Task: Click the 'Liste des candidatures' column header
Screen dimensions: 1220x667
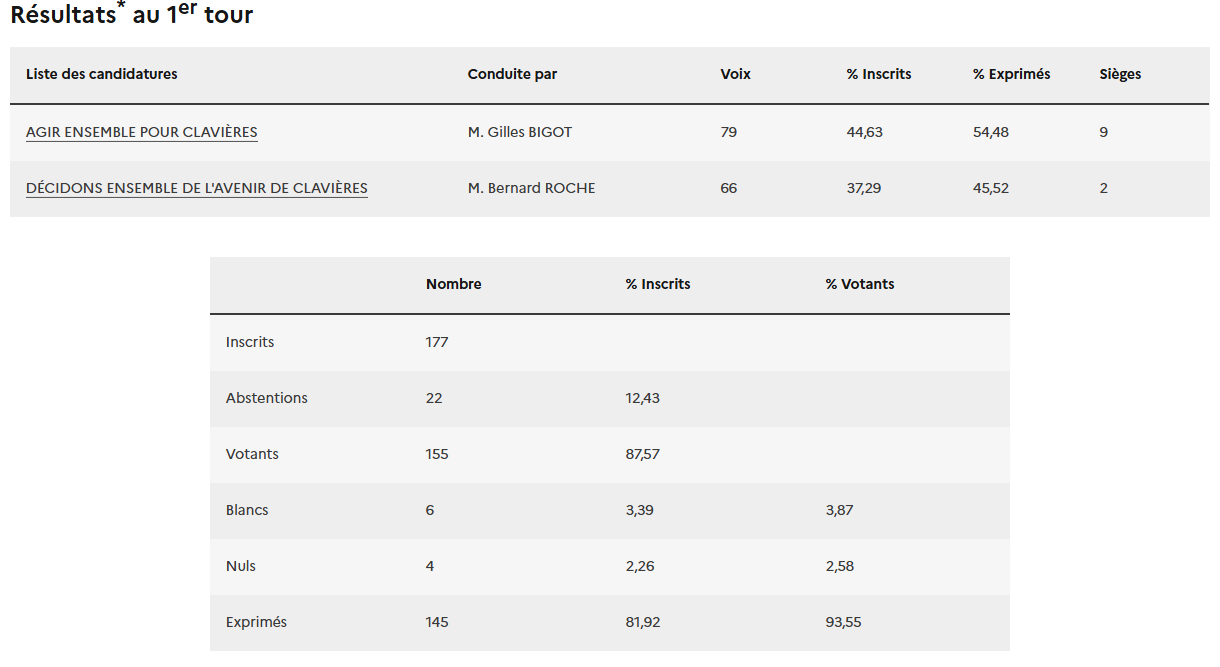Action: click(102, 74)
